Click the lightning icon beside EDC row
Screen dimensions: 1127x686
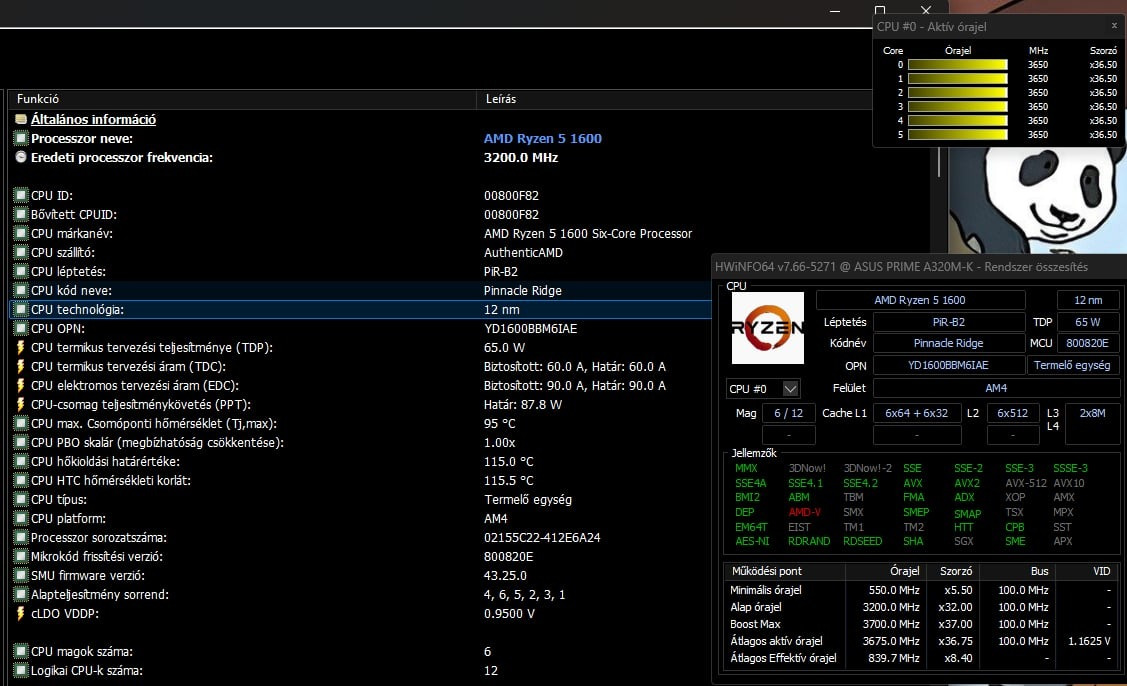click(21, 385)
